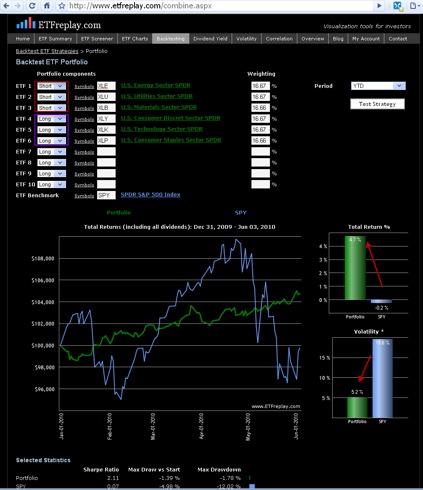Open the Backtesting tab

tap(171, 39)
